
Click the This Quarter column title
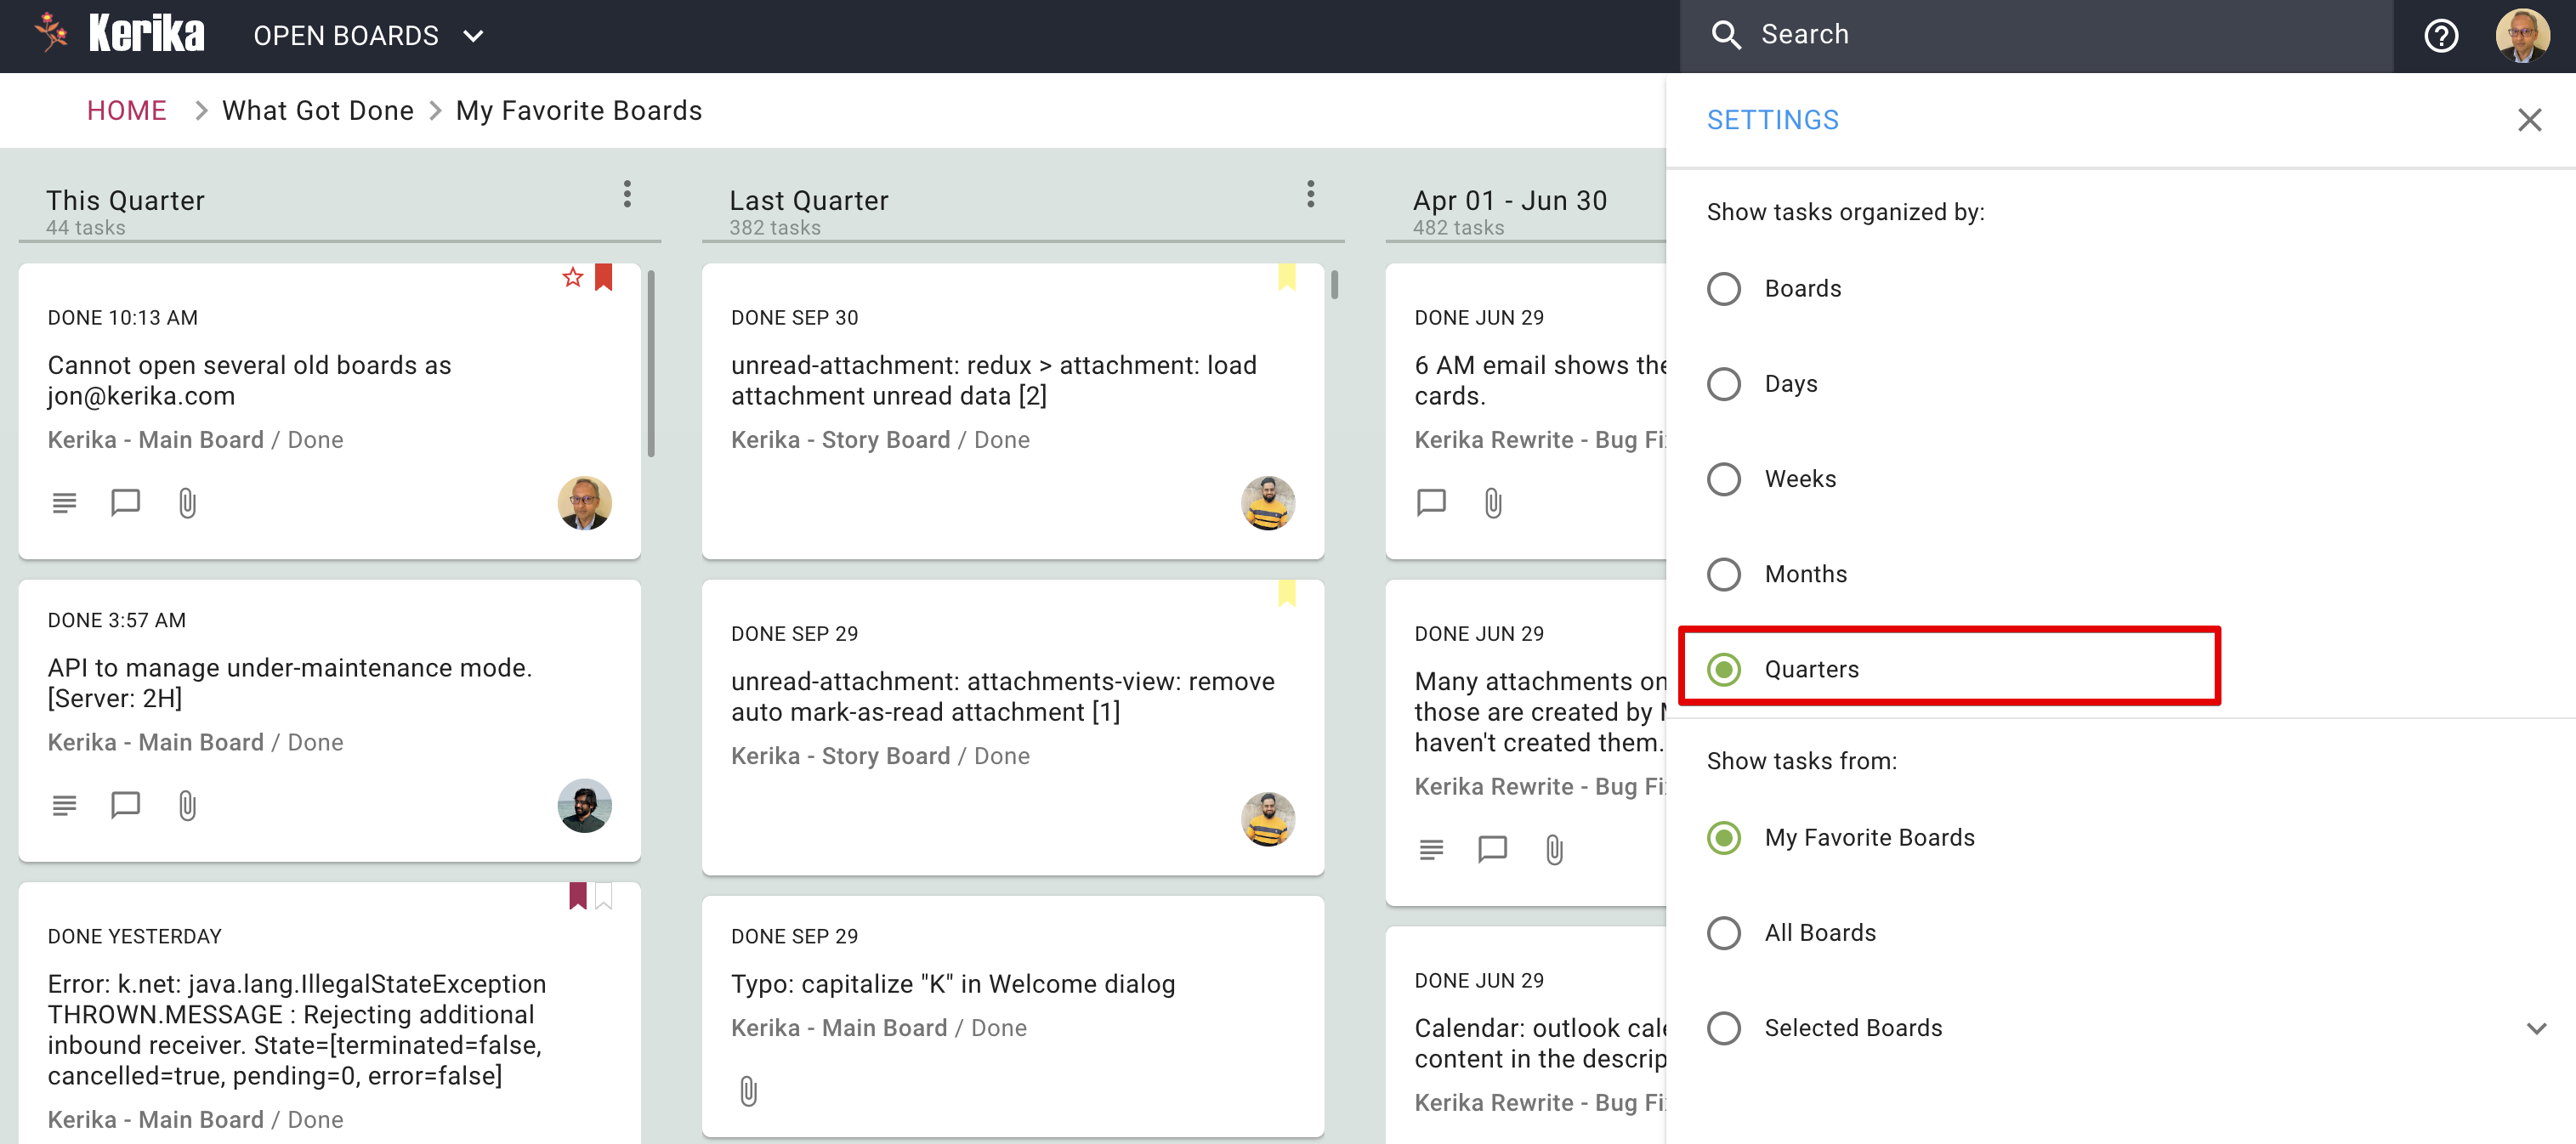pos(125,200)
